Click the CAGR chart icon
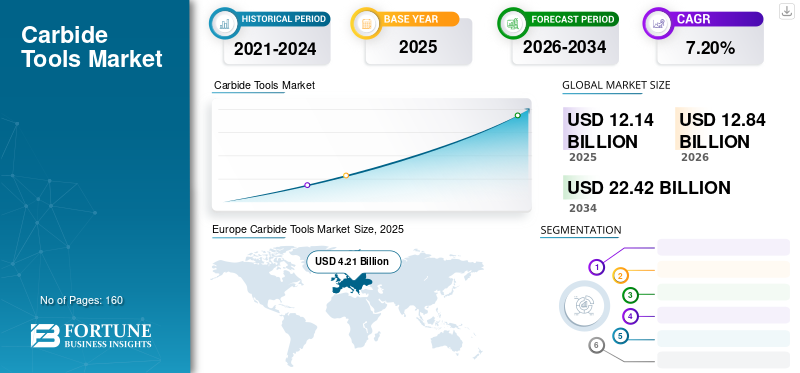 tap(658, 23)
